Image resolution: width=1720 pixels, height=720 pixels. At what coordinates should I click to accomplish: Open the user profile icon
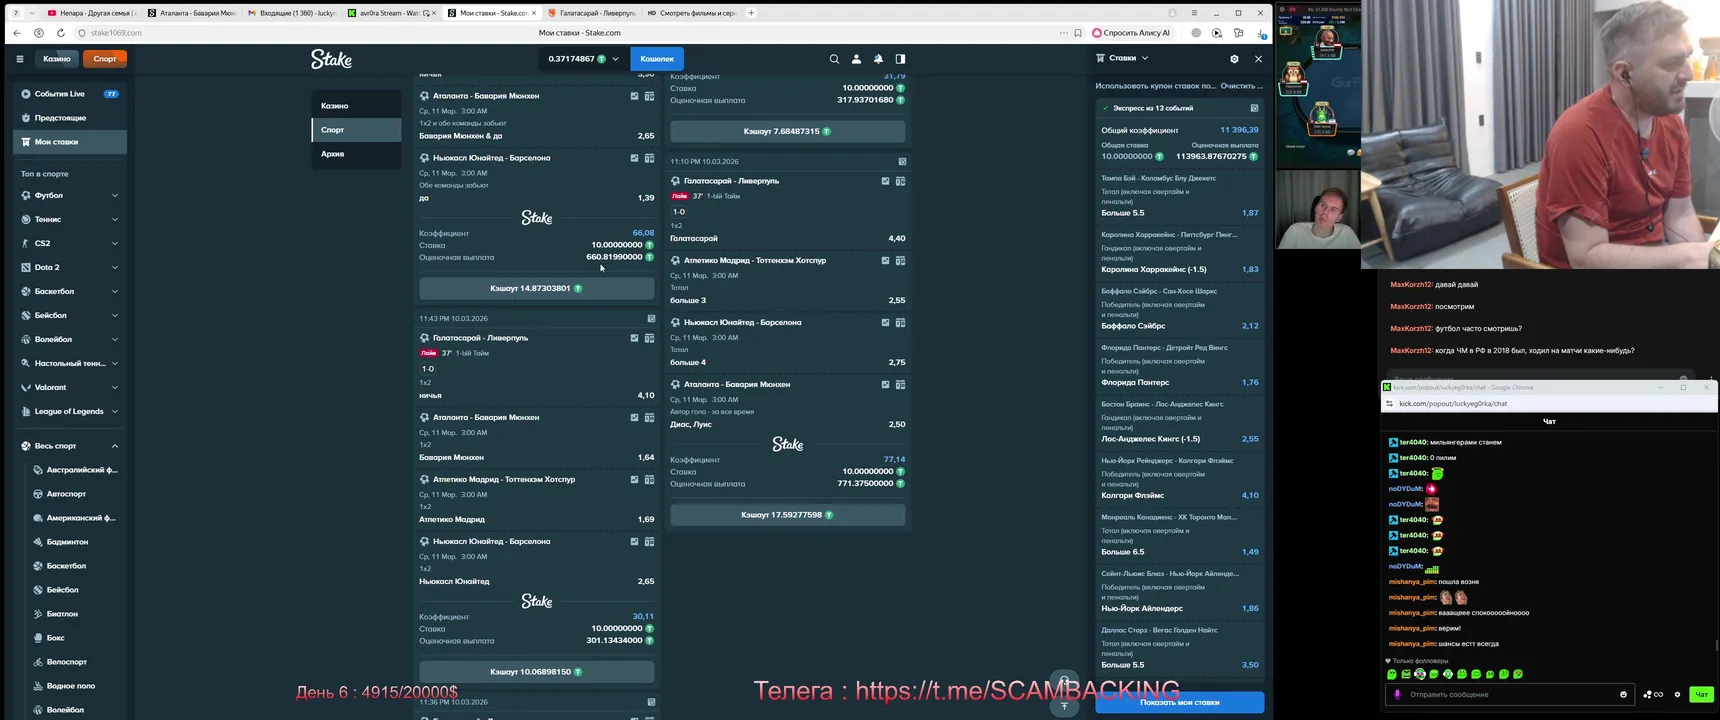click(x=856, y=59)
